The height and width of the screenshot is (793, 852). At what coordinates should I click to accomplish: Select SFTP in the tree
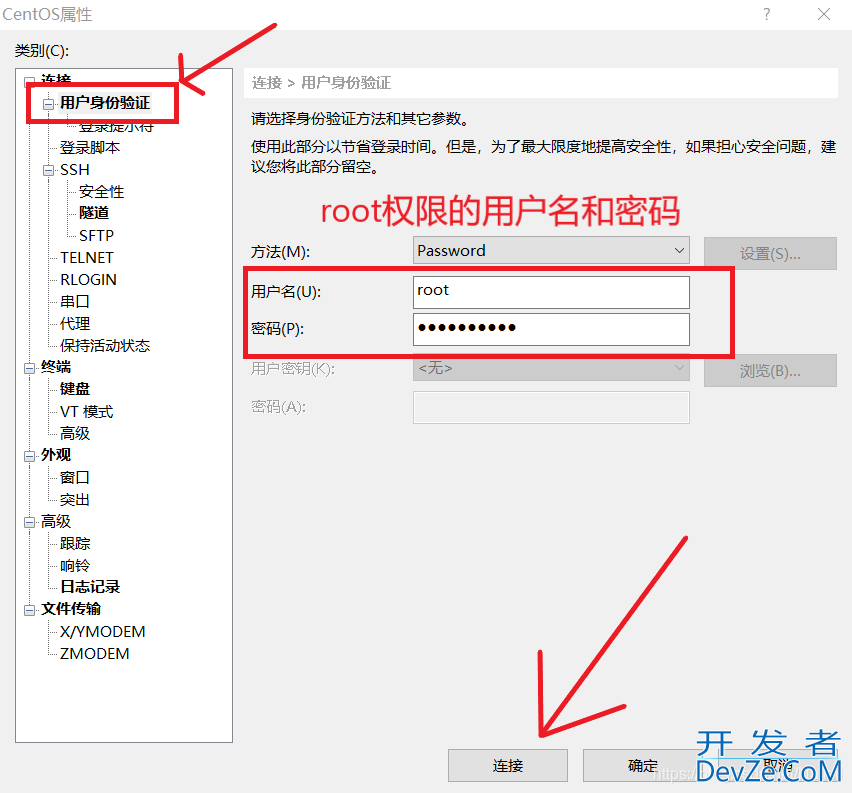96,236
